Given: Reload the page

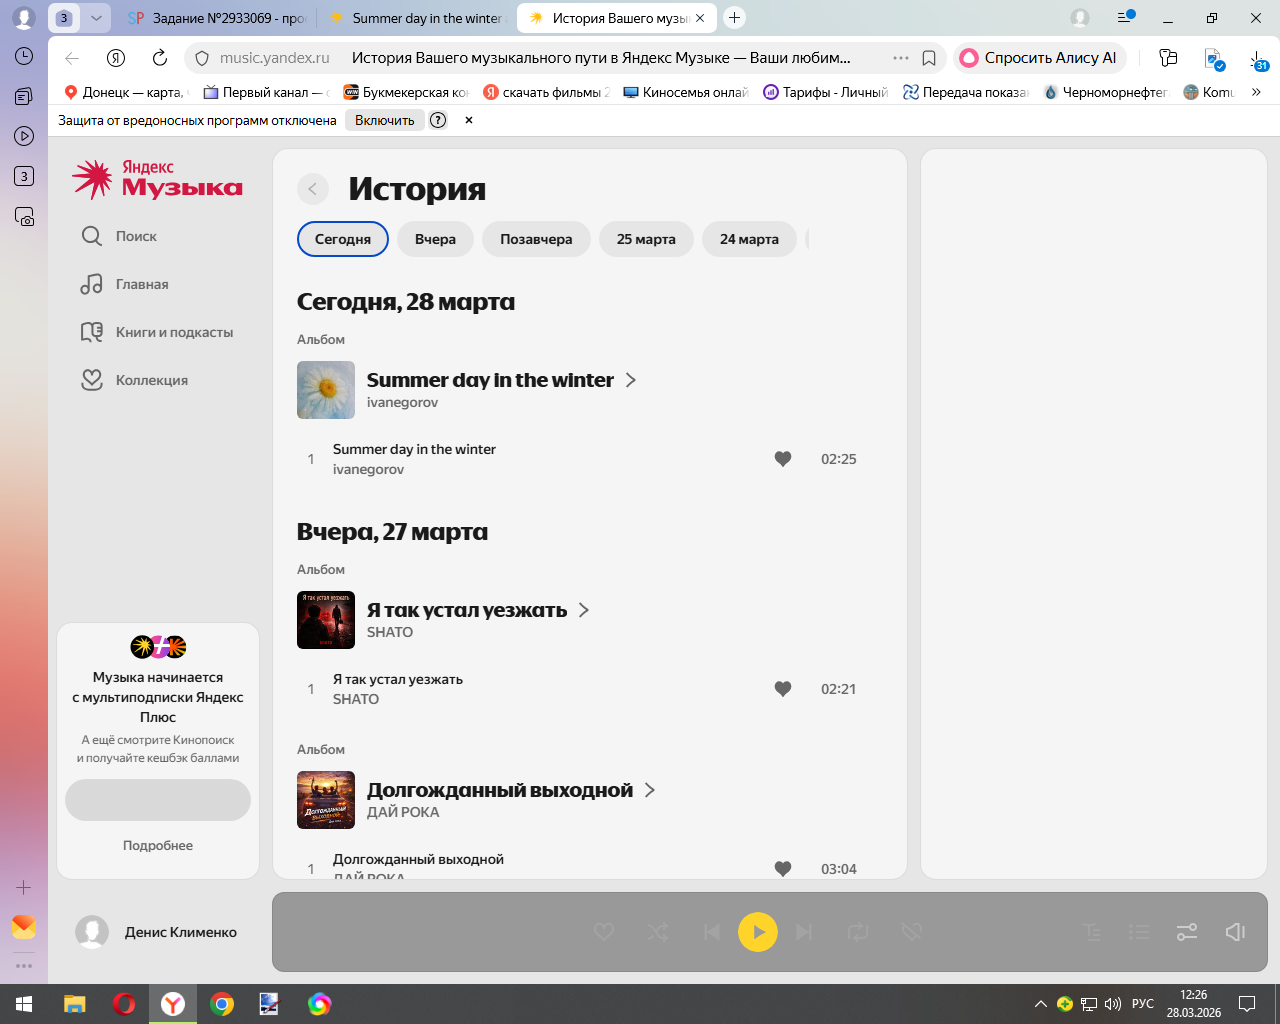Looking at the screenshot, I should pos(160,58).
